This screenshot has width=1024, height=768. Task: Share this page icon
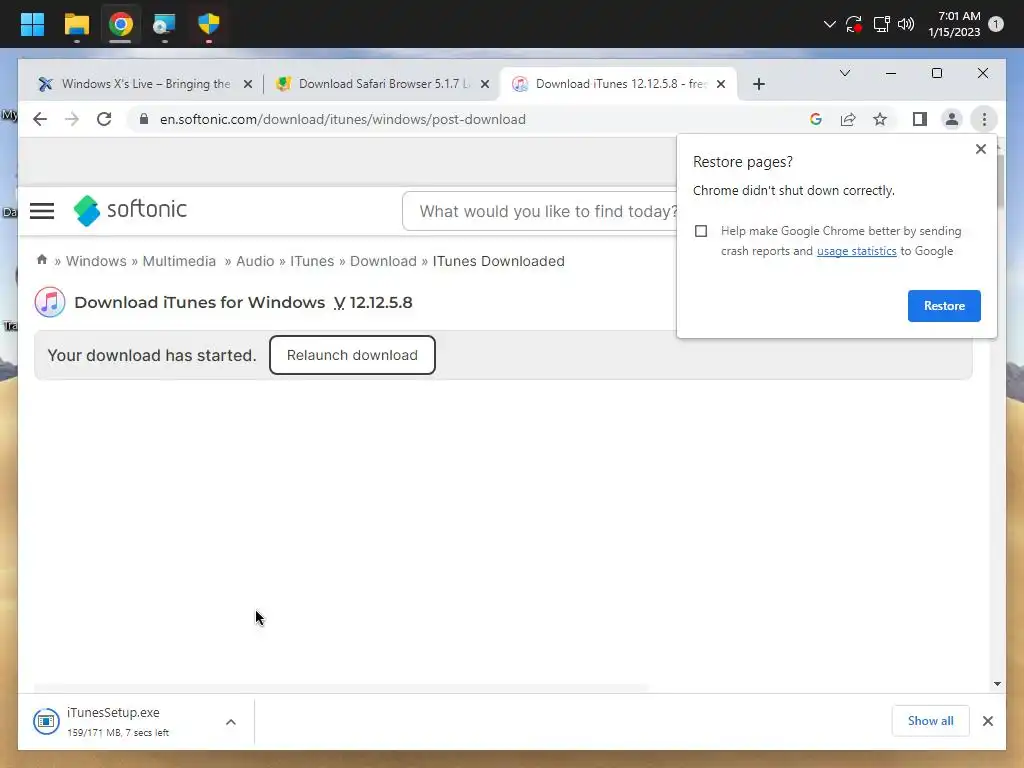848,119
